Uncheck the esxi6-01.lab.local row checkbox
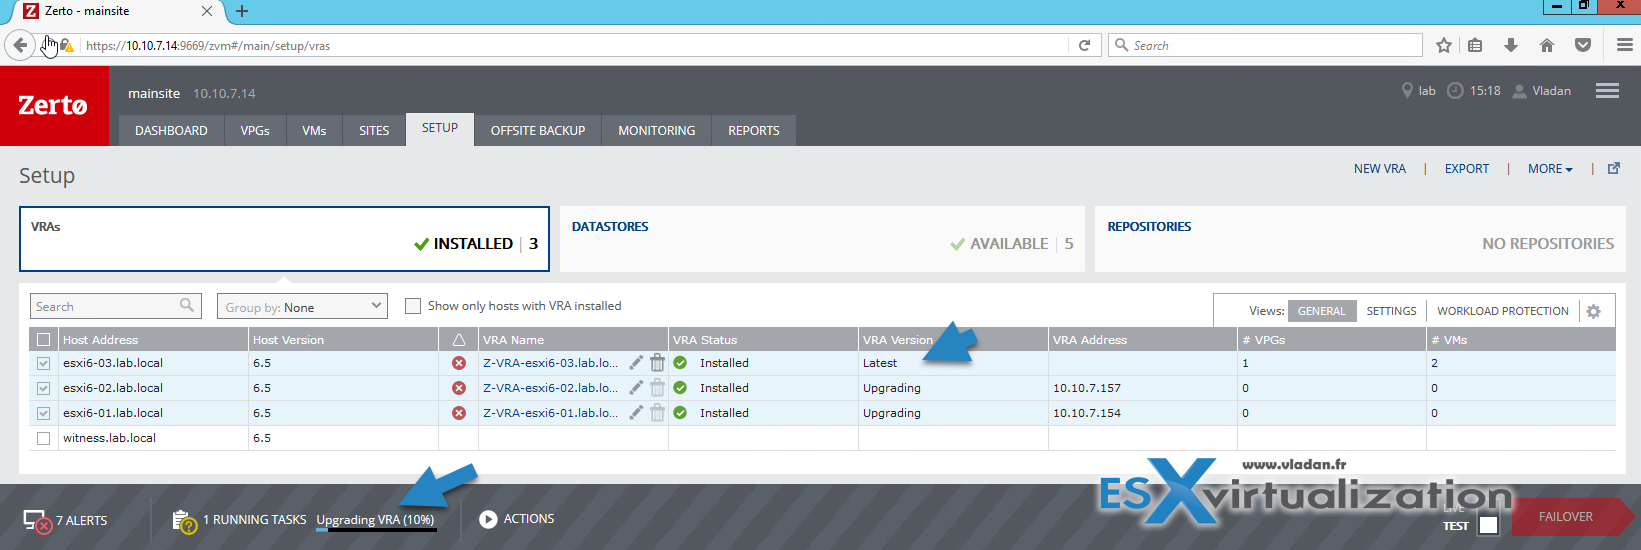Image resolution: width=1641 pixels, height=550 pixels. [x=43, y=413]
